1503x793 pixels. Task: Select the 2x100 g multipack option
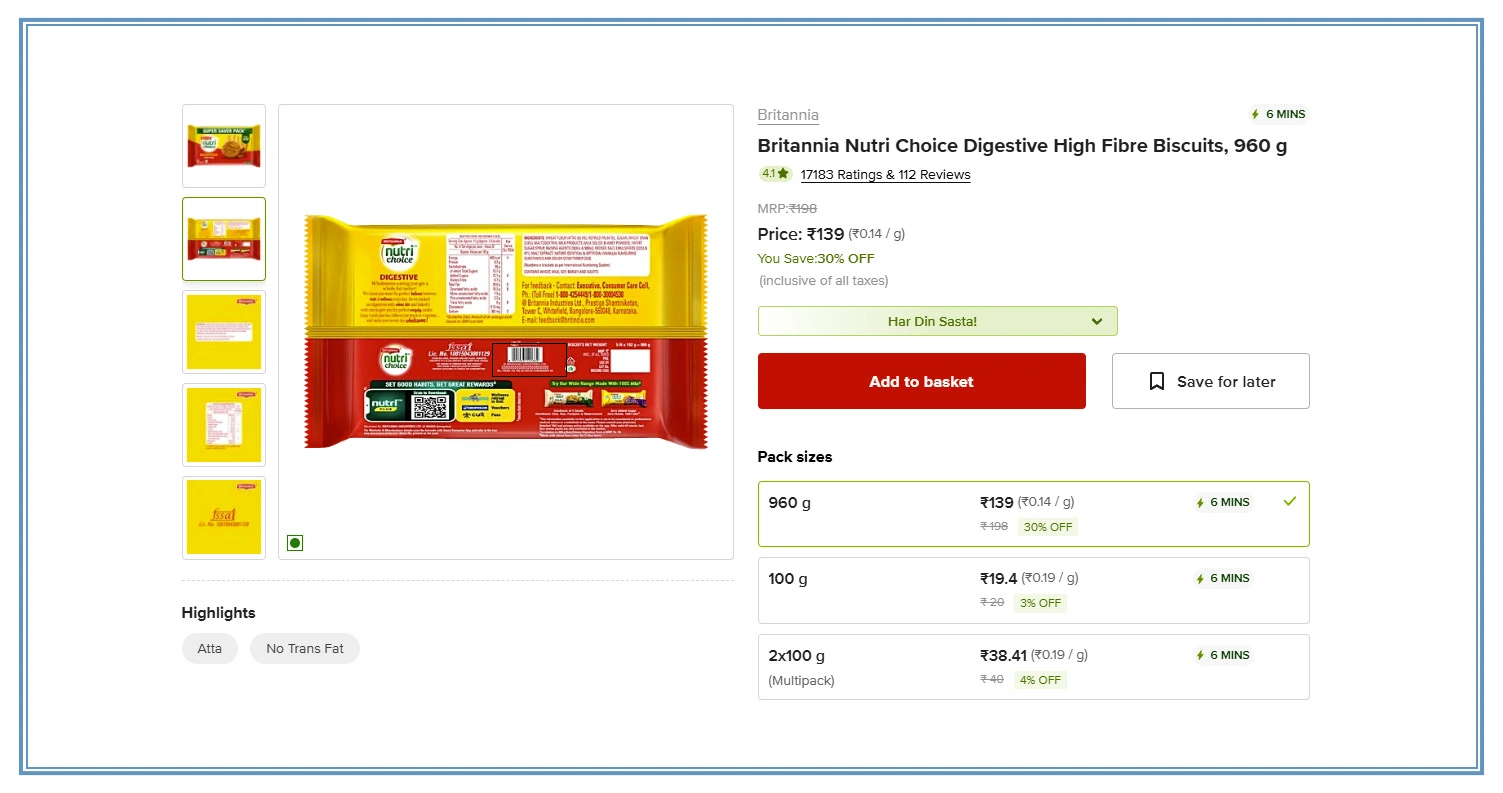tap(1033, 667)
